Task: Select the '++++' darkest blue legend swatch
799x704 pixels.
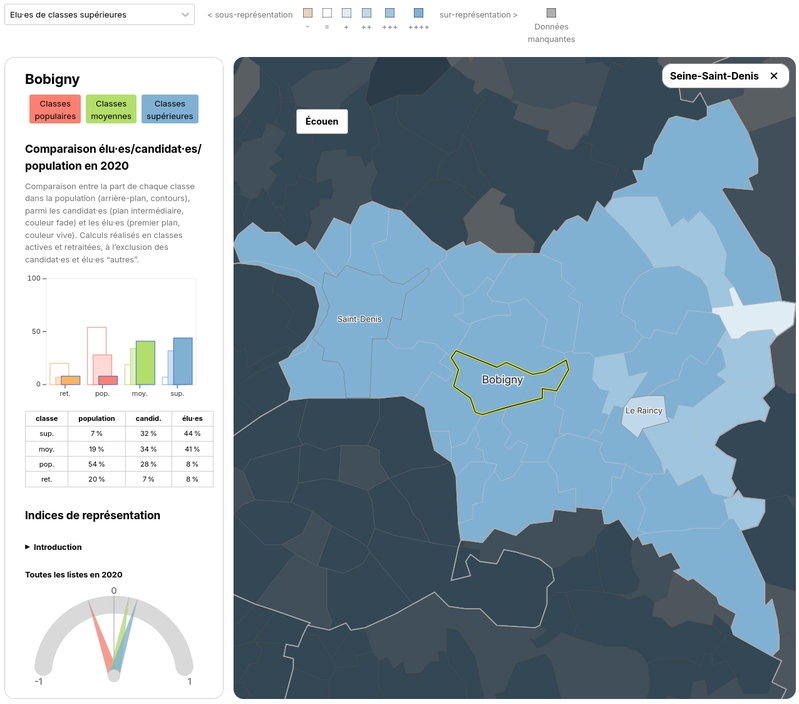Action: point(418,13)
